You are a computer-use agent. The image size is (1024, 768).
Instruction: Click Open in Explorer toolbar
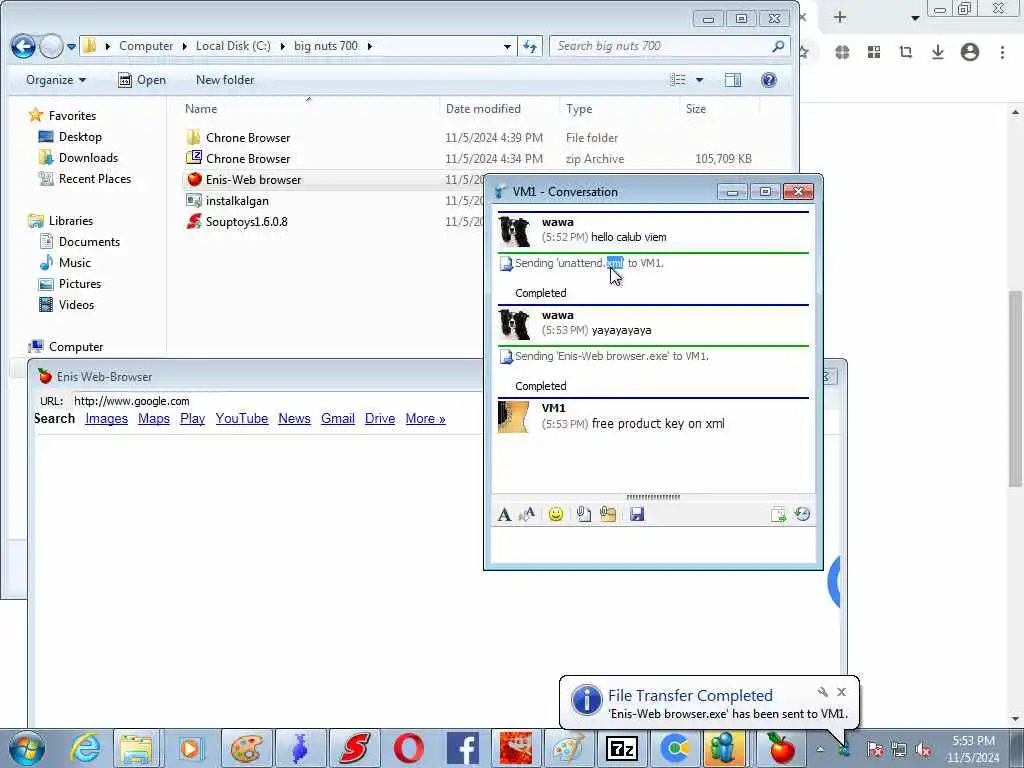click(x=142, y=80)
